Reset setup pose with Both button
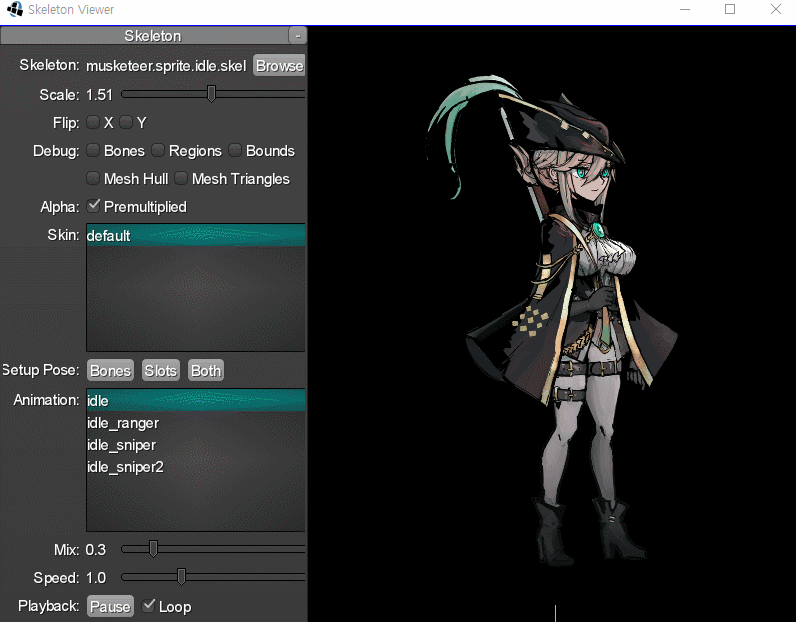The height and width of the screenshot is (622, 796). coord(206,371)
